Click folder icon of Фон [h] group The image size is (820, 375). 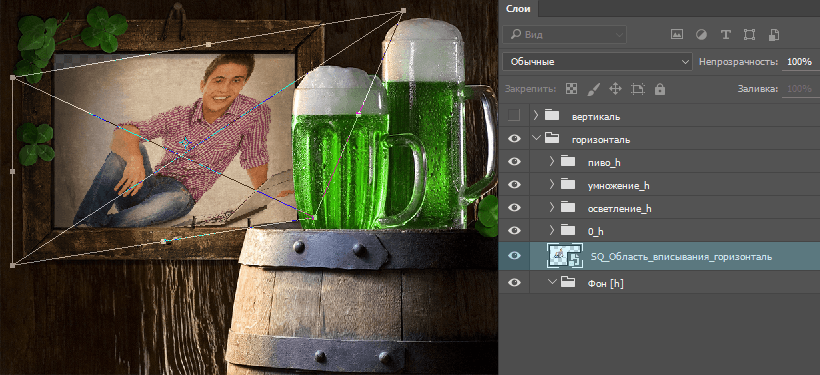tap(568, 282)
